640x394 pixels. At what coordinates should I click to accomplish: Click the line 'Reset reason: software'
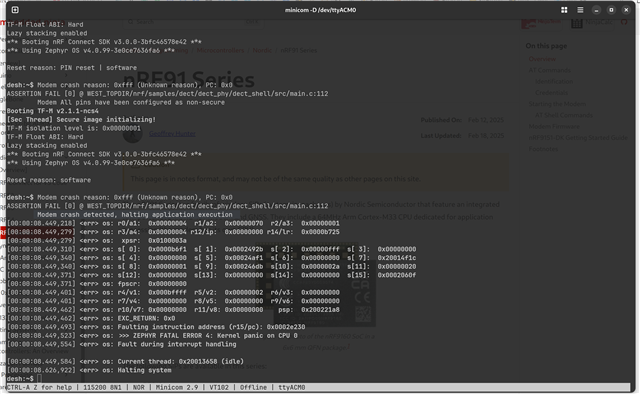pyautogui.click(x=49, y=180)
